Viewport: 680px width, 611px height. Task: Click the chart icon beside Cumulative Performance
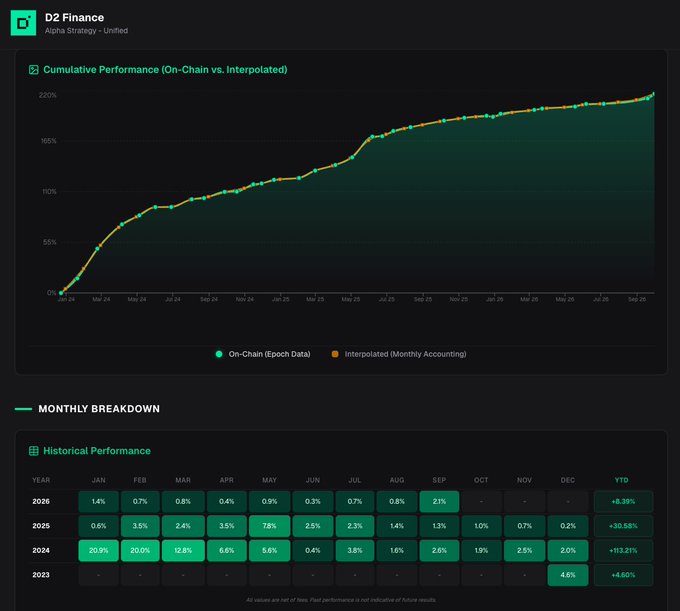point(33,70)
